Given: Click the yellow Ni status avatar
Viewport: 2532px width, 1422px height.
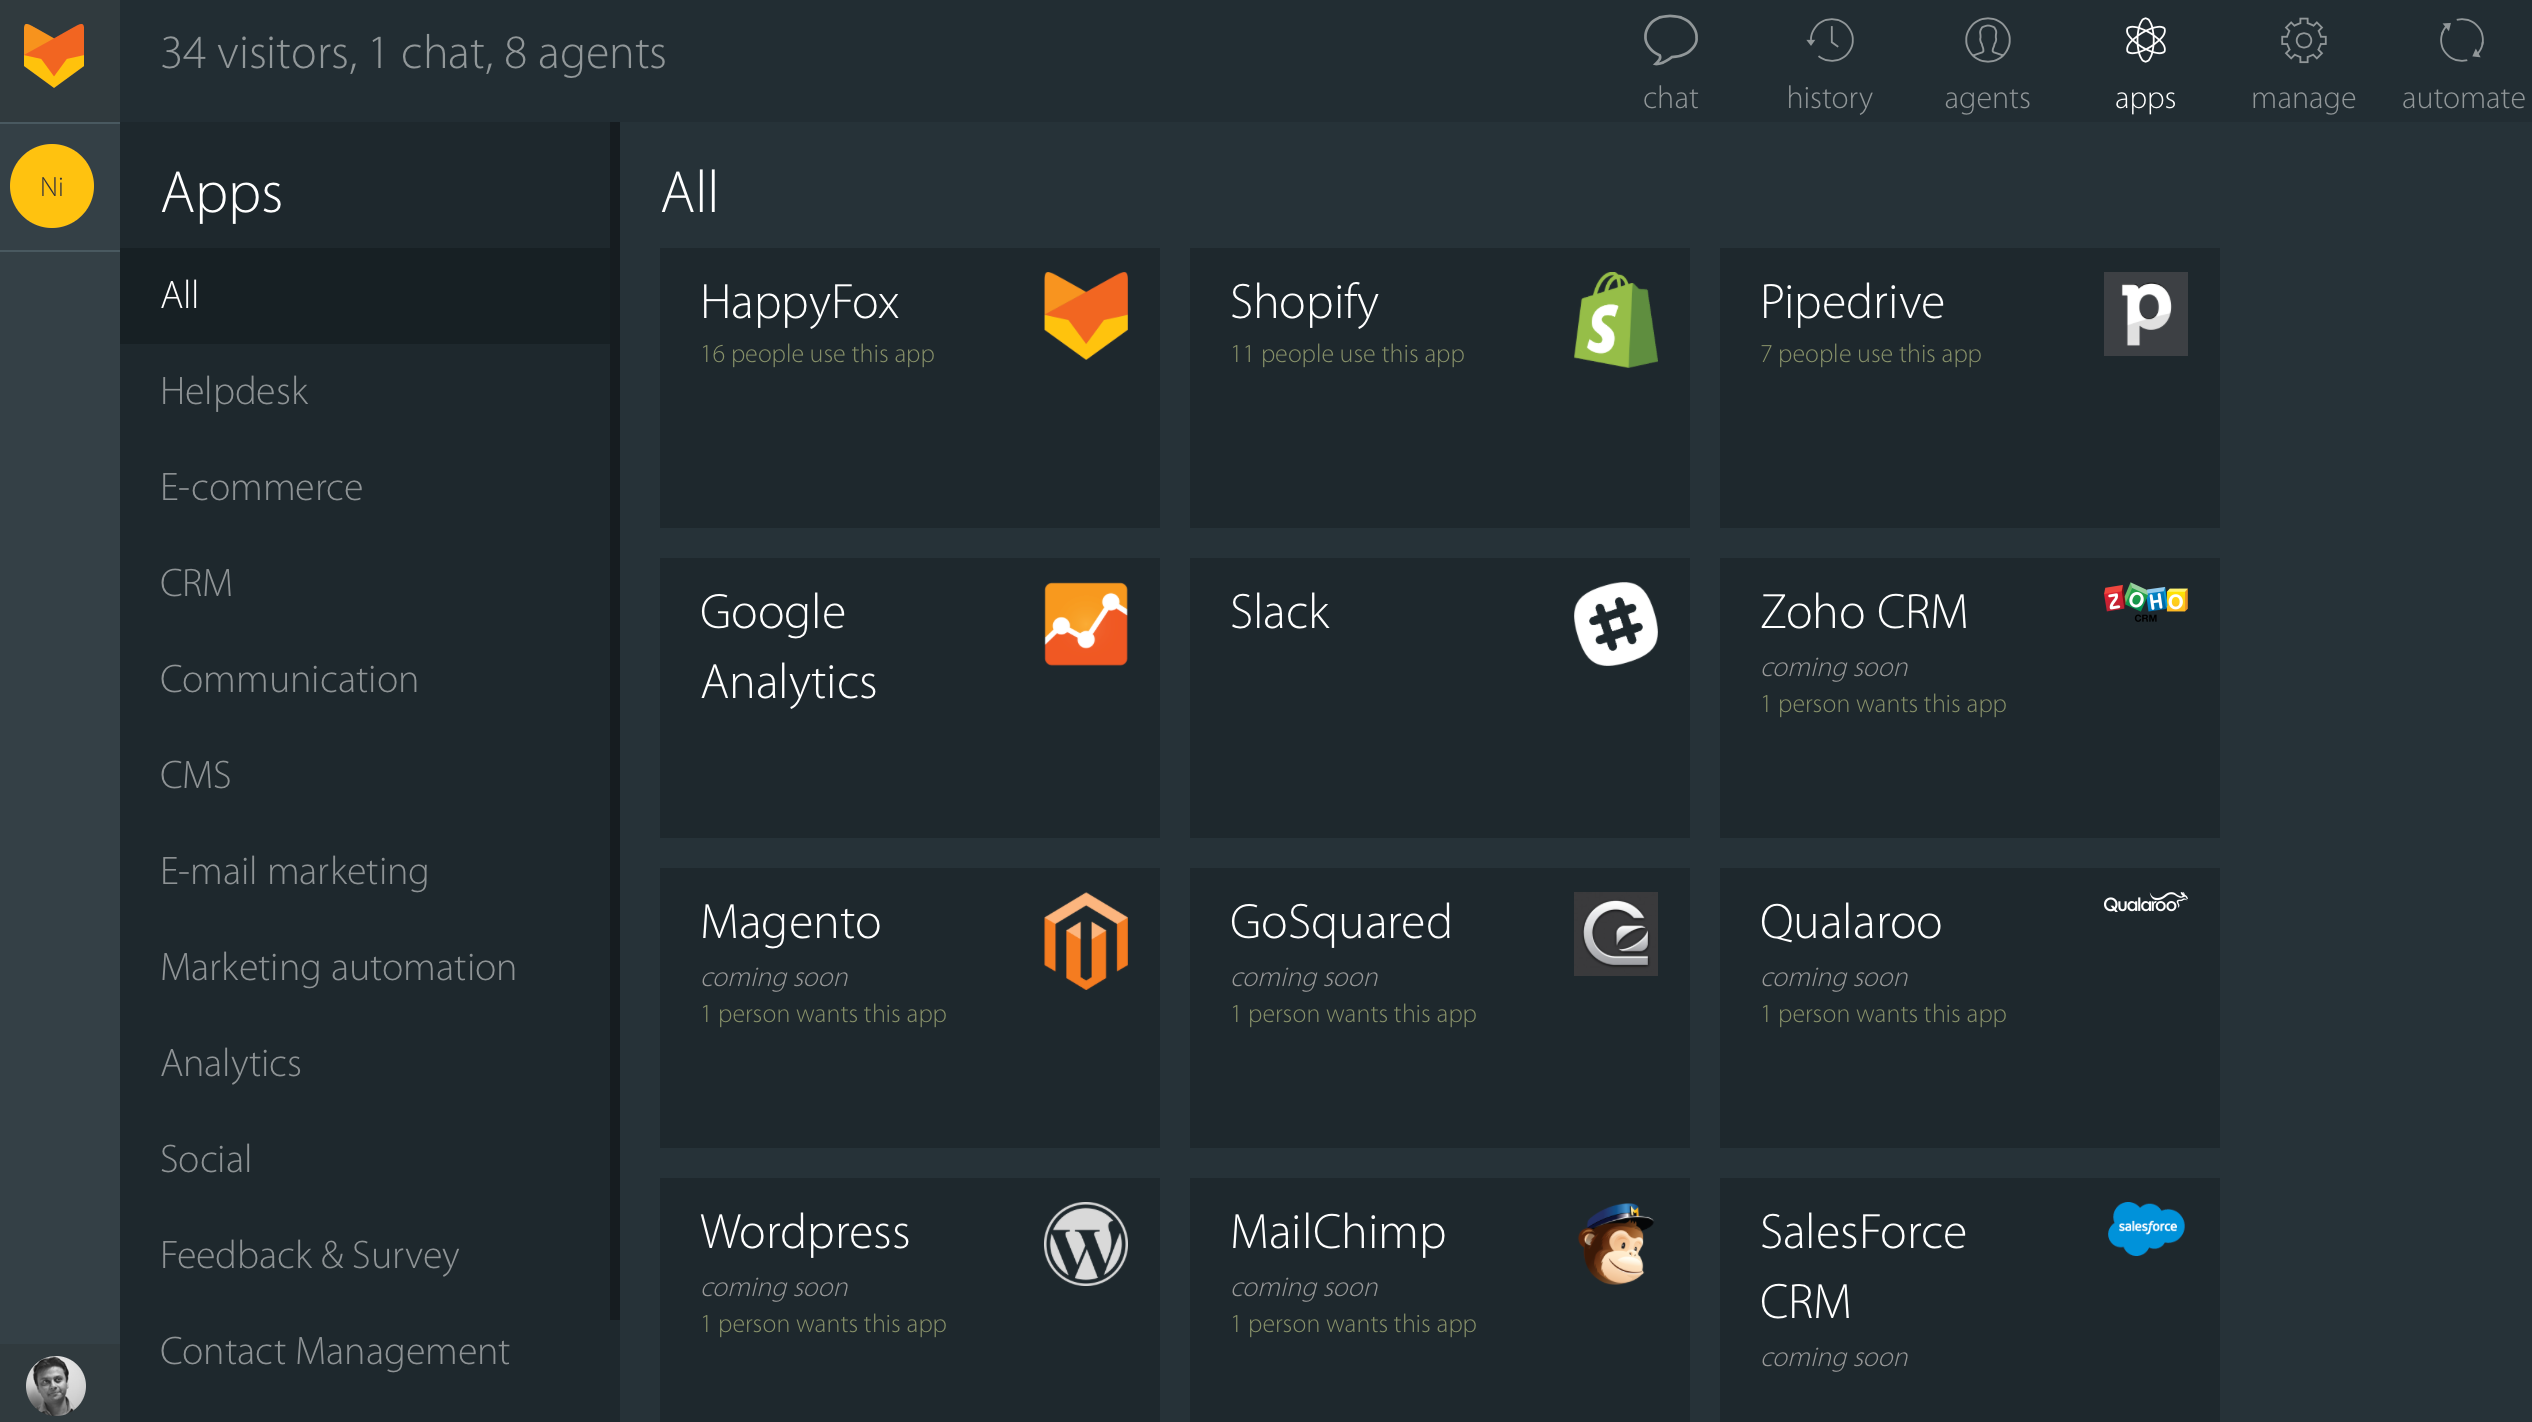Looking at the screenshot, I should [52, 187].
